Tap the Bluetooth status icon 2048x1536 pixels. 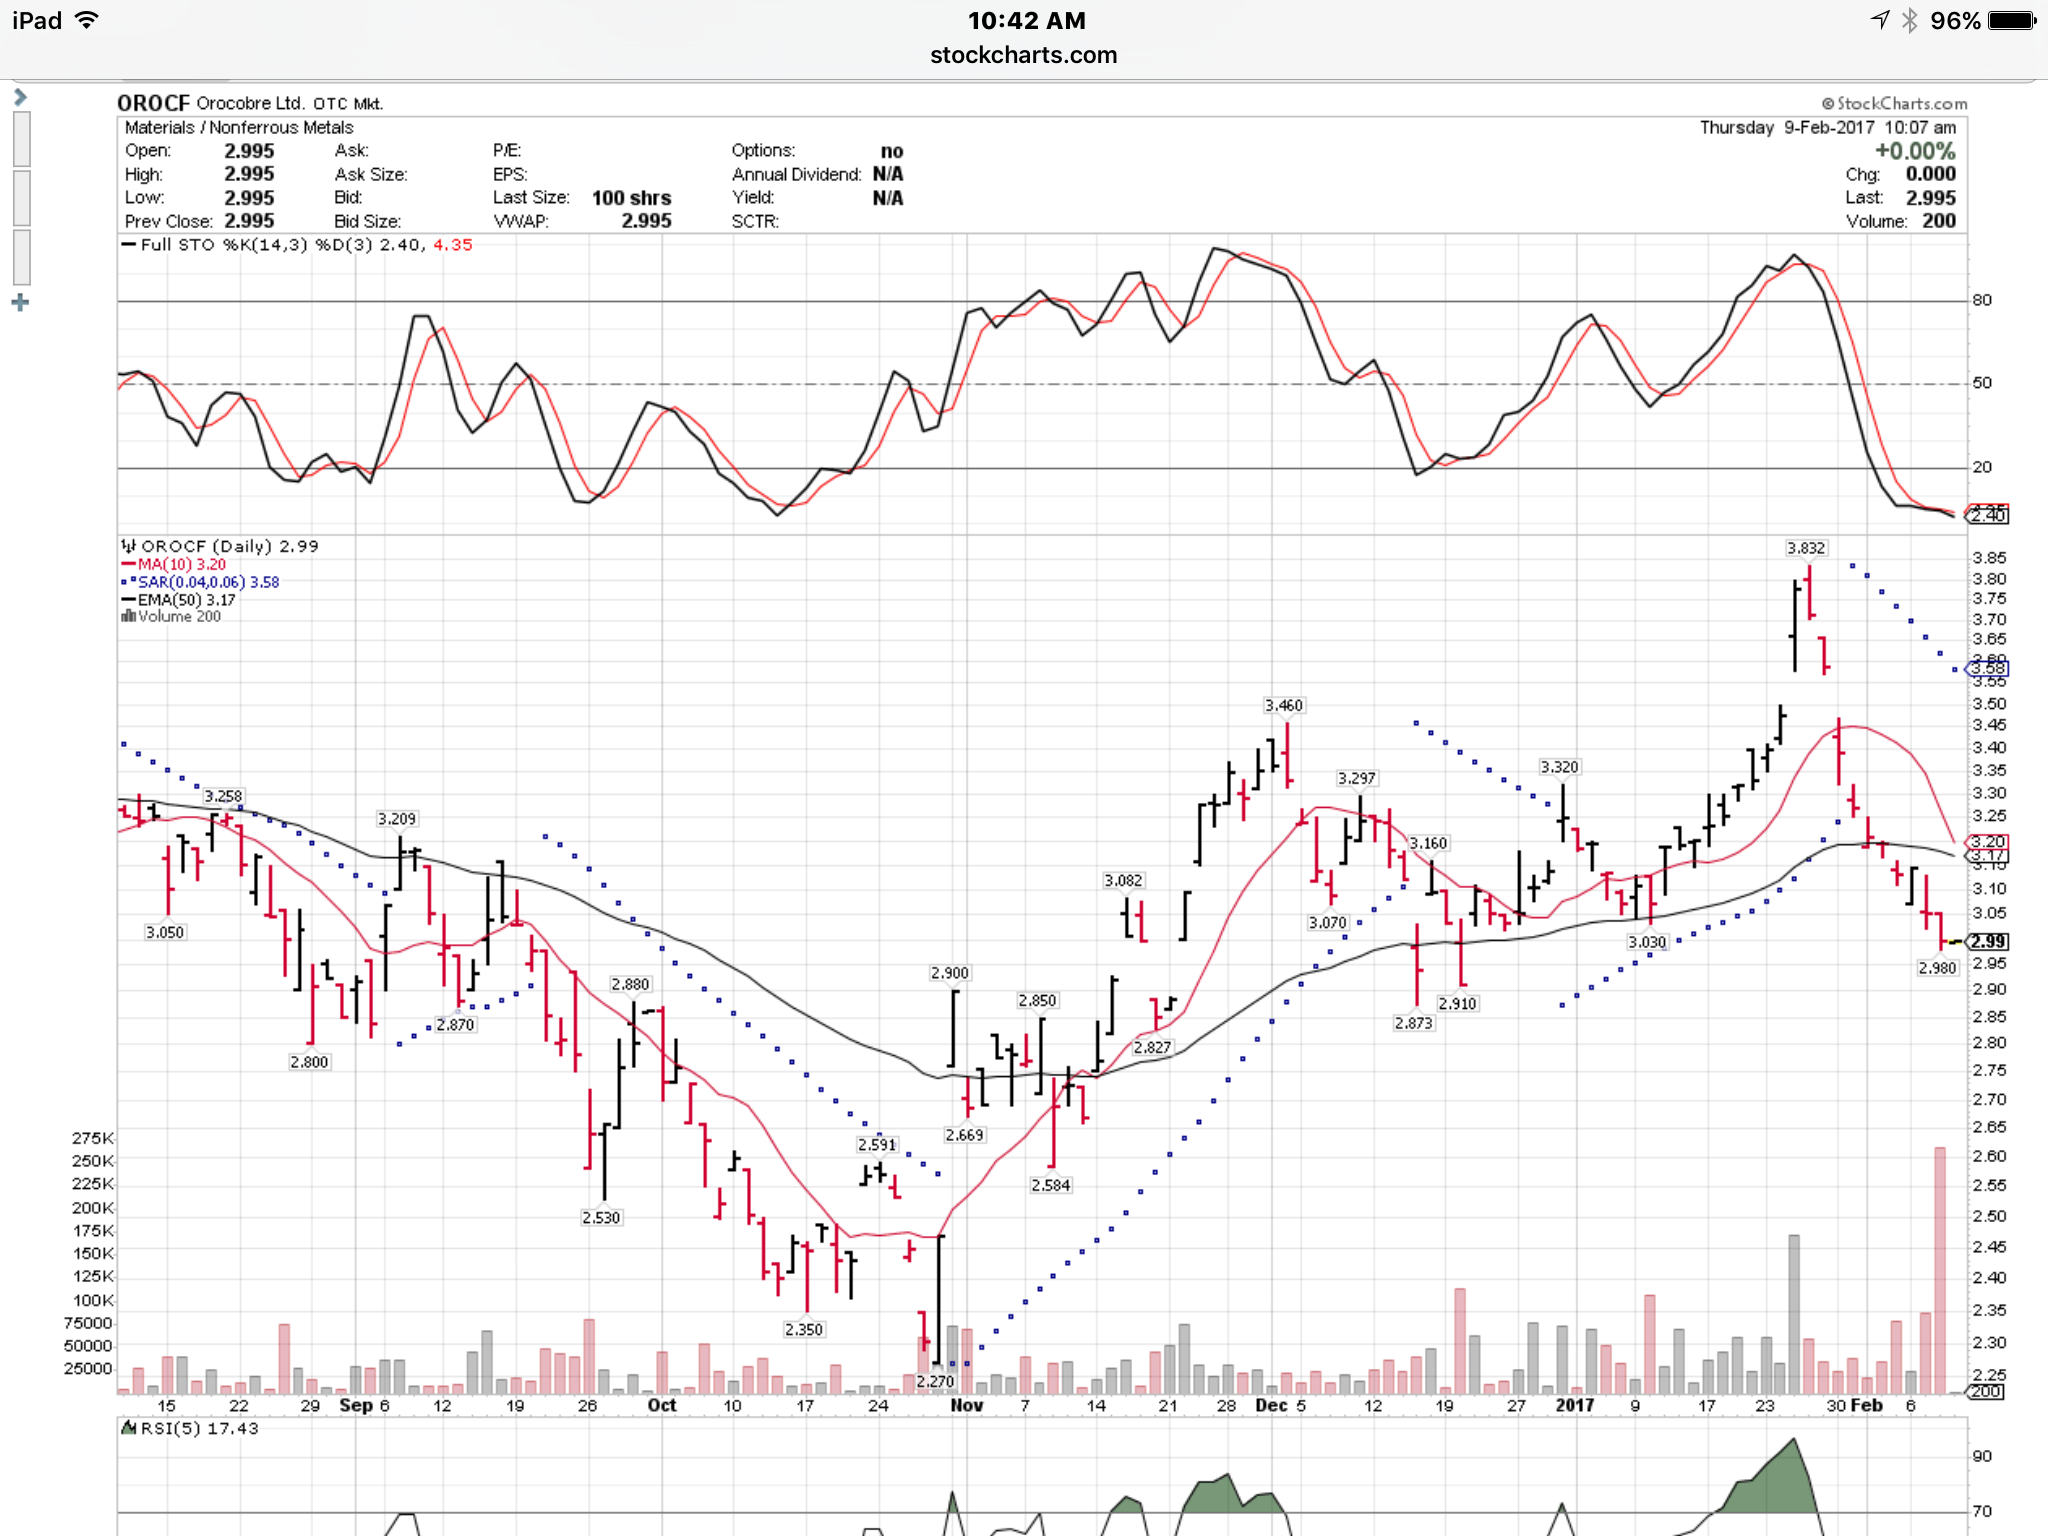pyautogui.click(x=1909, y=20)
